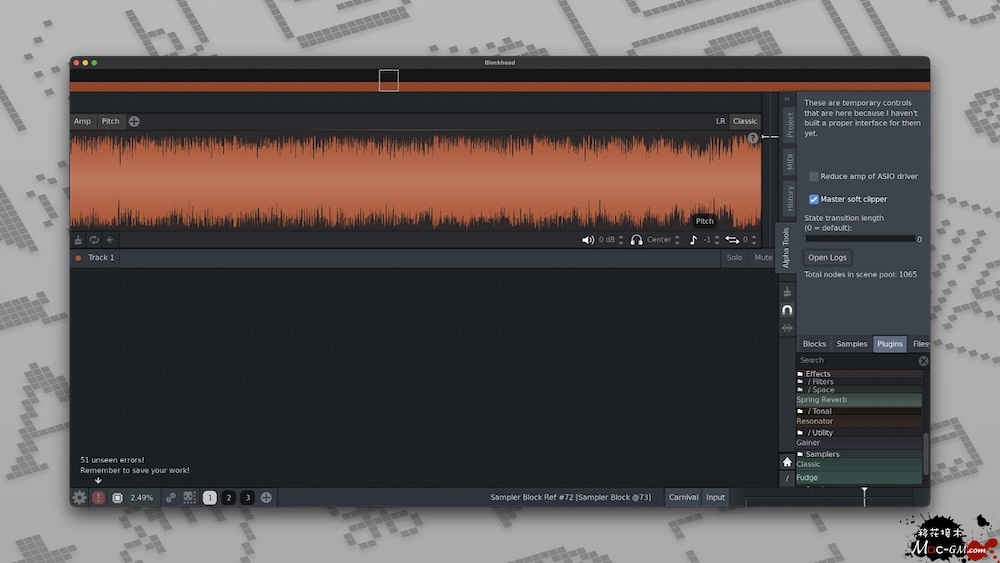This screenshot has height=563, width=1000.
Task: Collapse the Effects folder
Action: [x=801, y=374]
